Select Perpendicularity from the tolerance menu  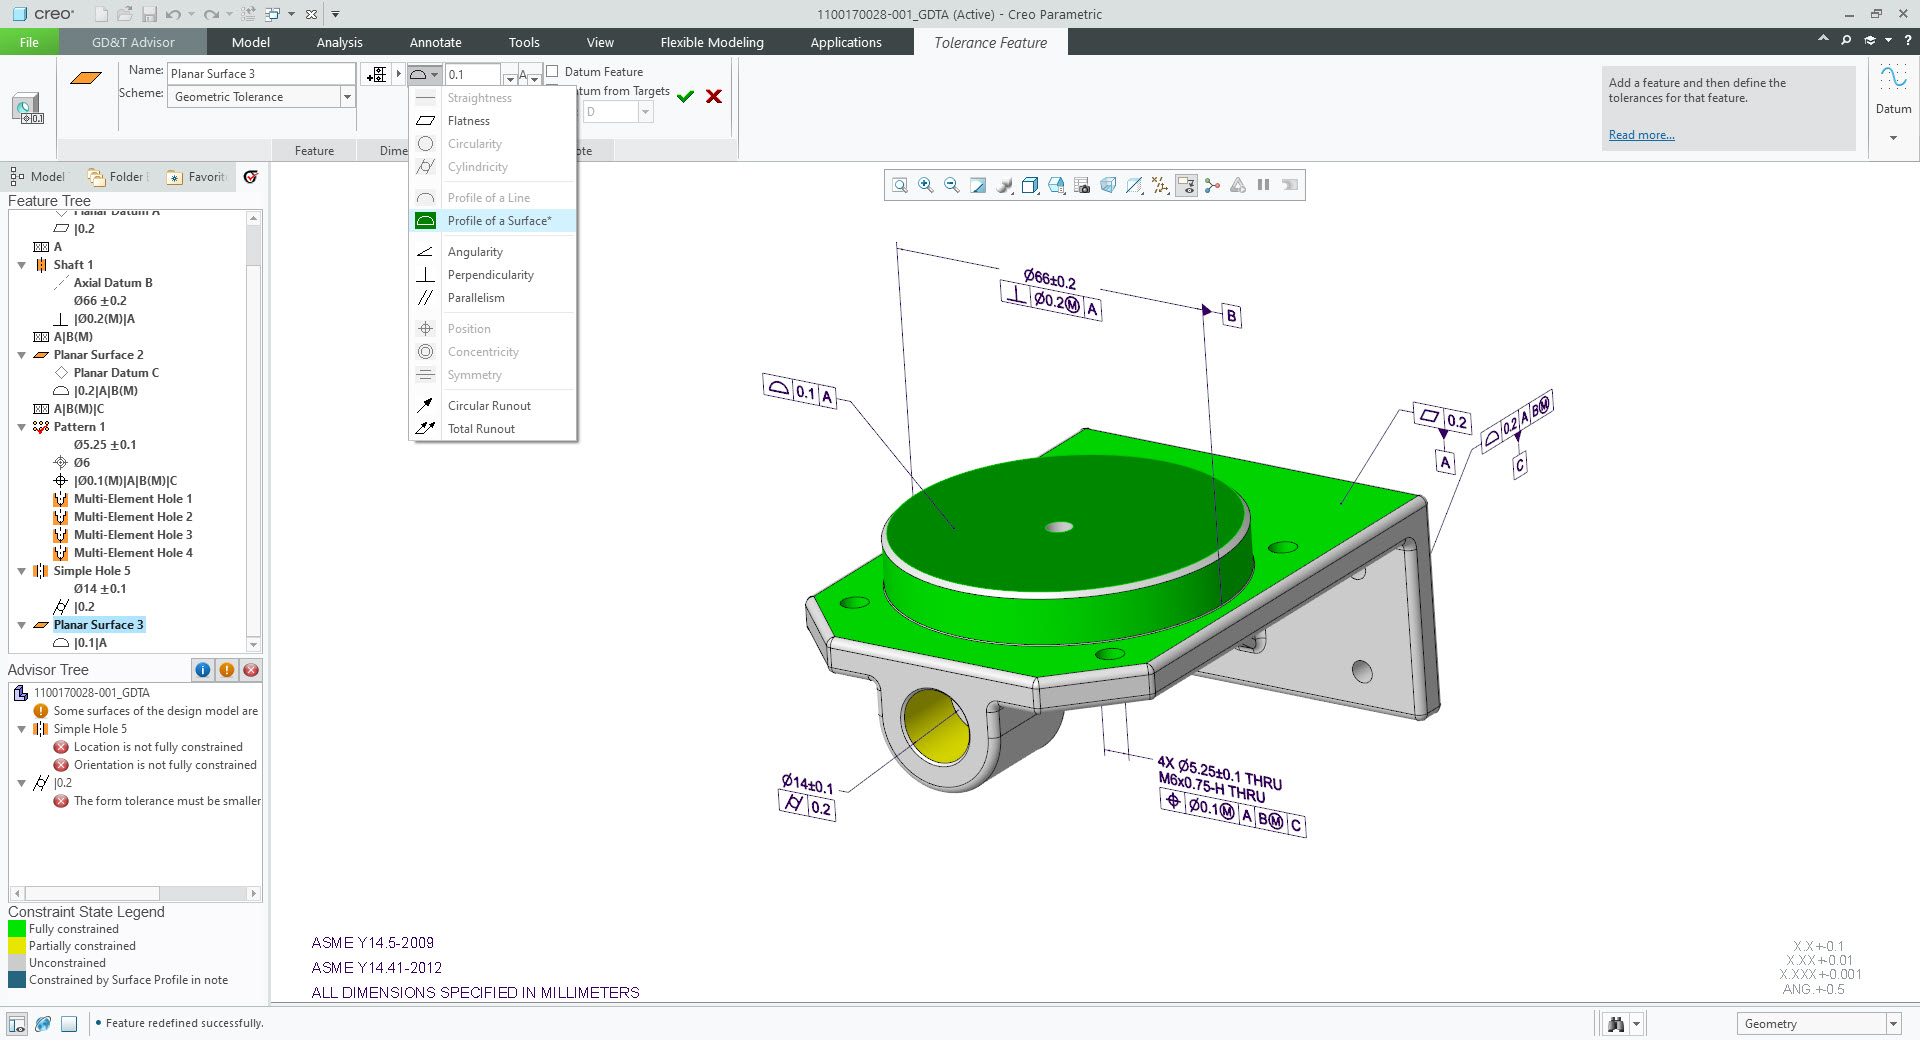point(490,275)
